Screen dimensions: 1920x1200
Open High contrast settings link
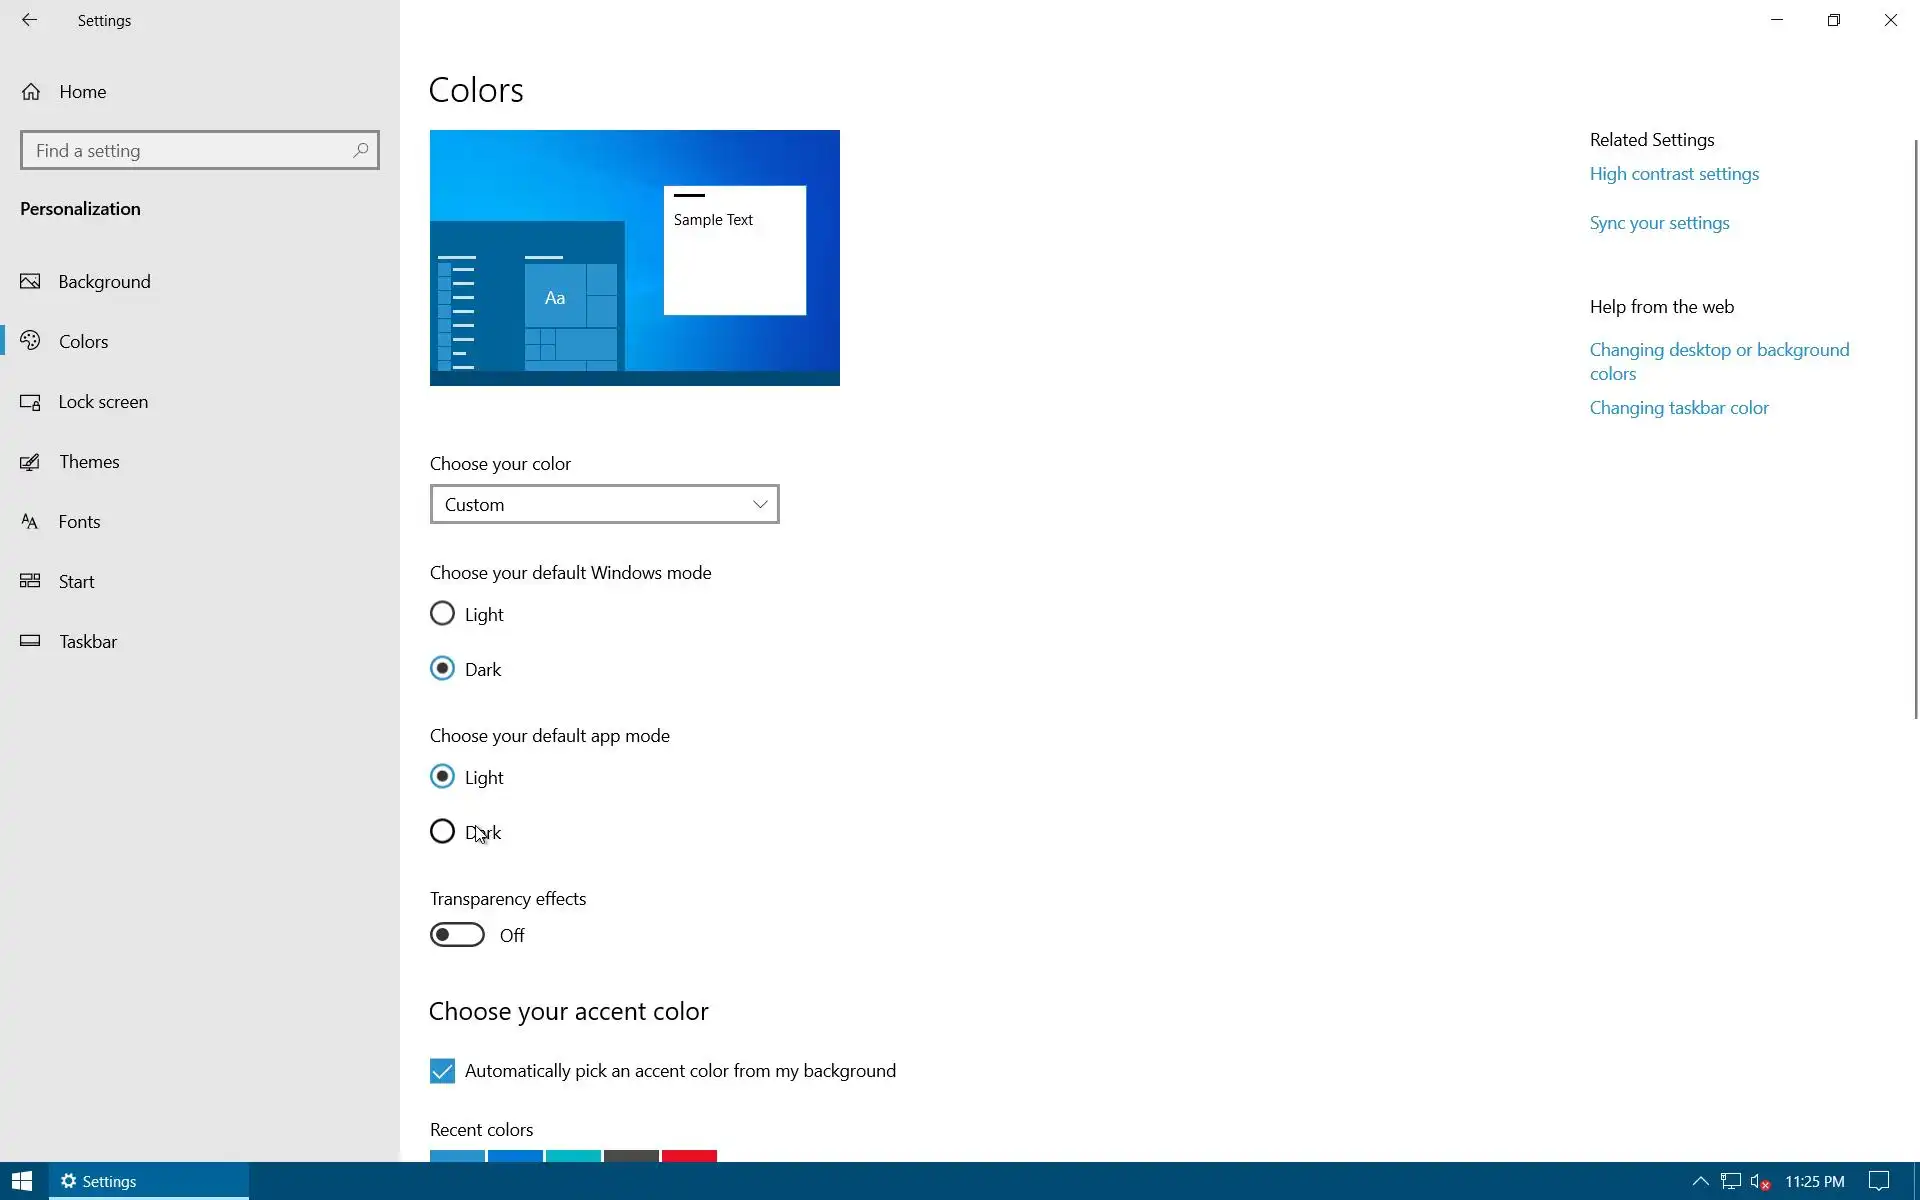point(1674,174)
